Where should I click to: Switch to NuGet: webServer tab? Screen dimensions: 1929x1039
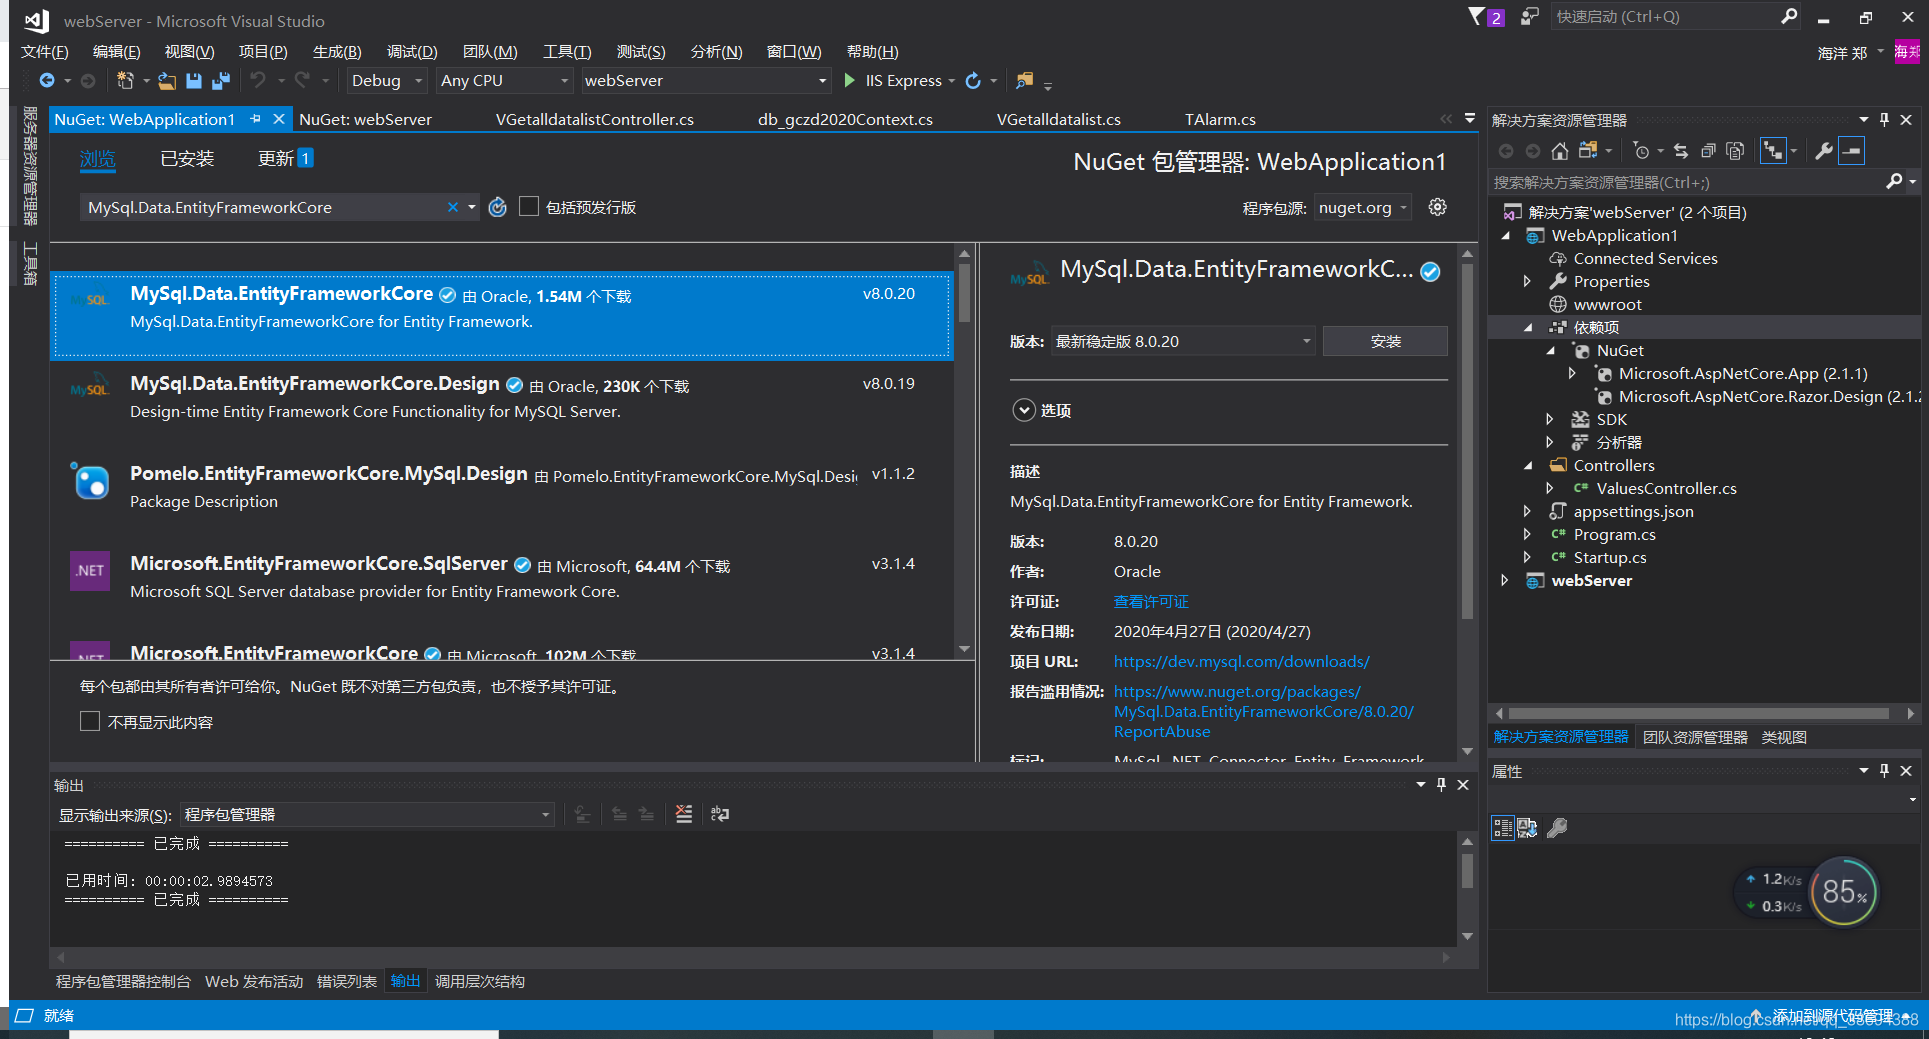click(366, 119)
